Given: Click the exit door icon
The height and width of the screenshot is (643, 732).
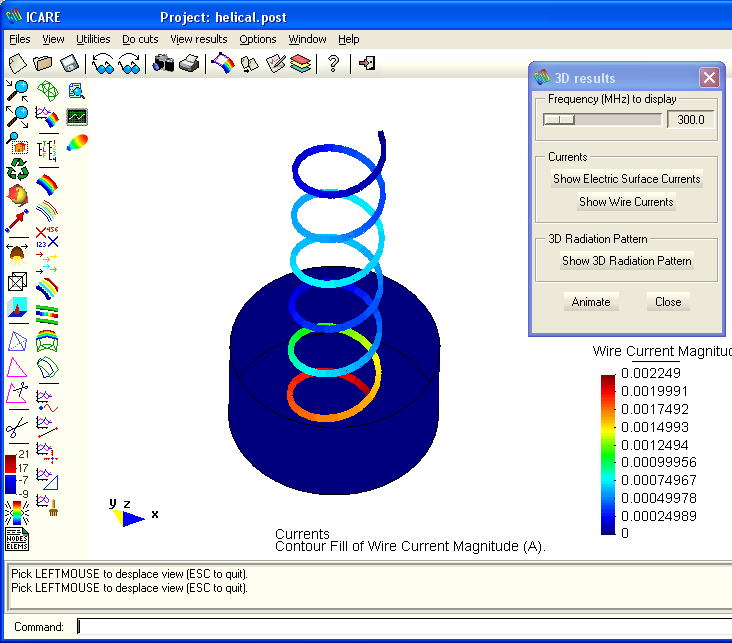Looking at the screenshot, I should (367, 63).
